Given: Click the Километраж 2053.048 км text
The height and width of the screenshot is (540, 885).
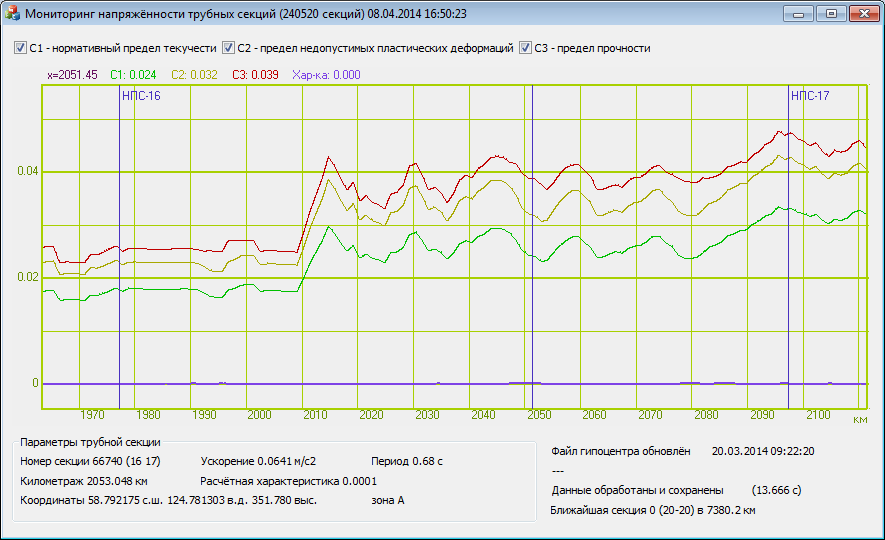Looking at the screenshot, I should [x=84, y=481].
